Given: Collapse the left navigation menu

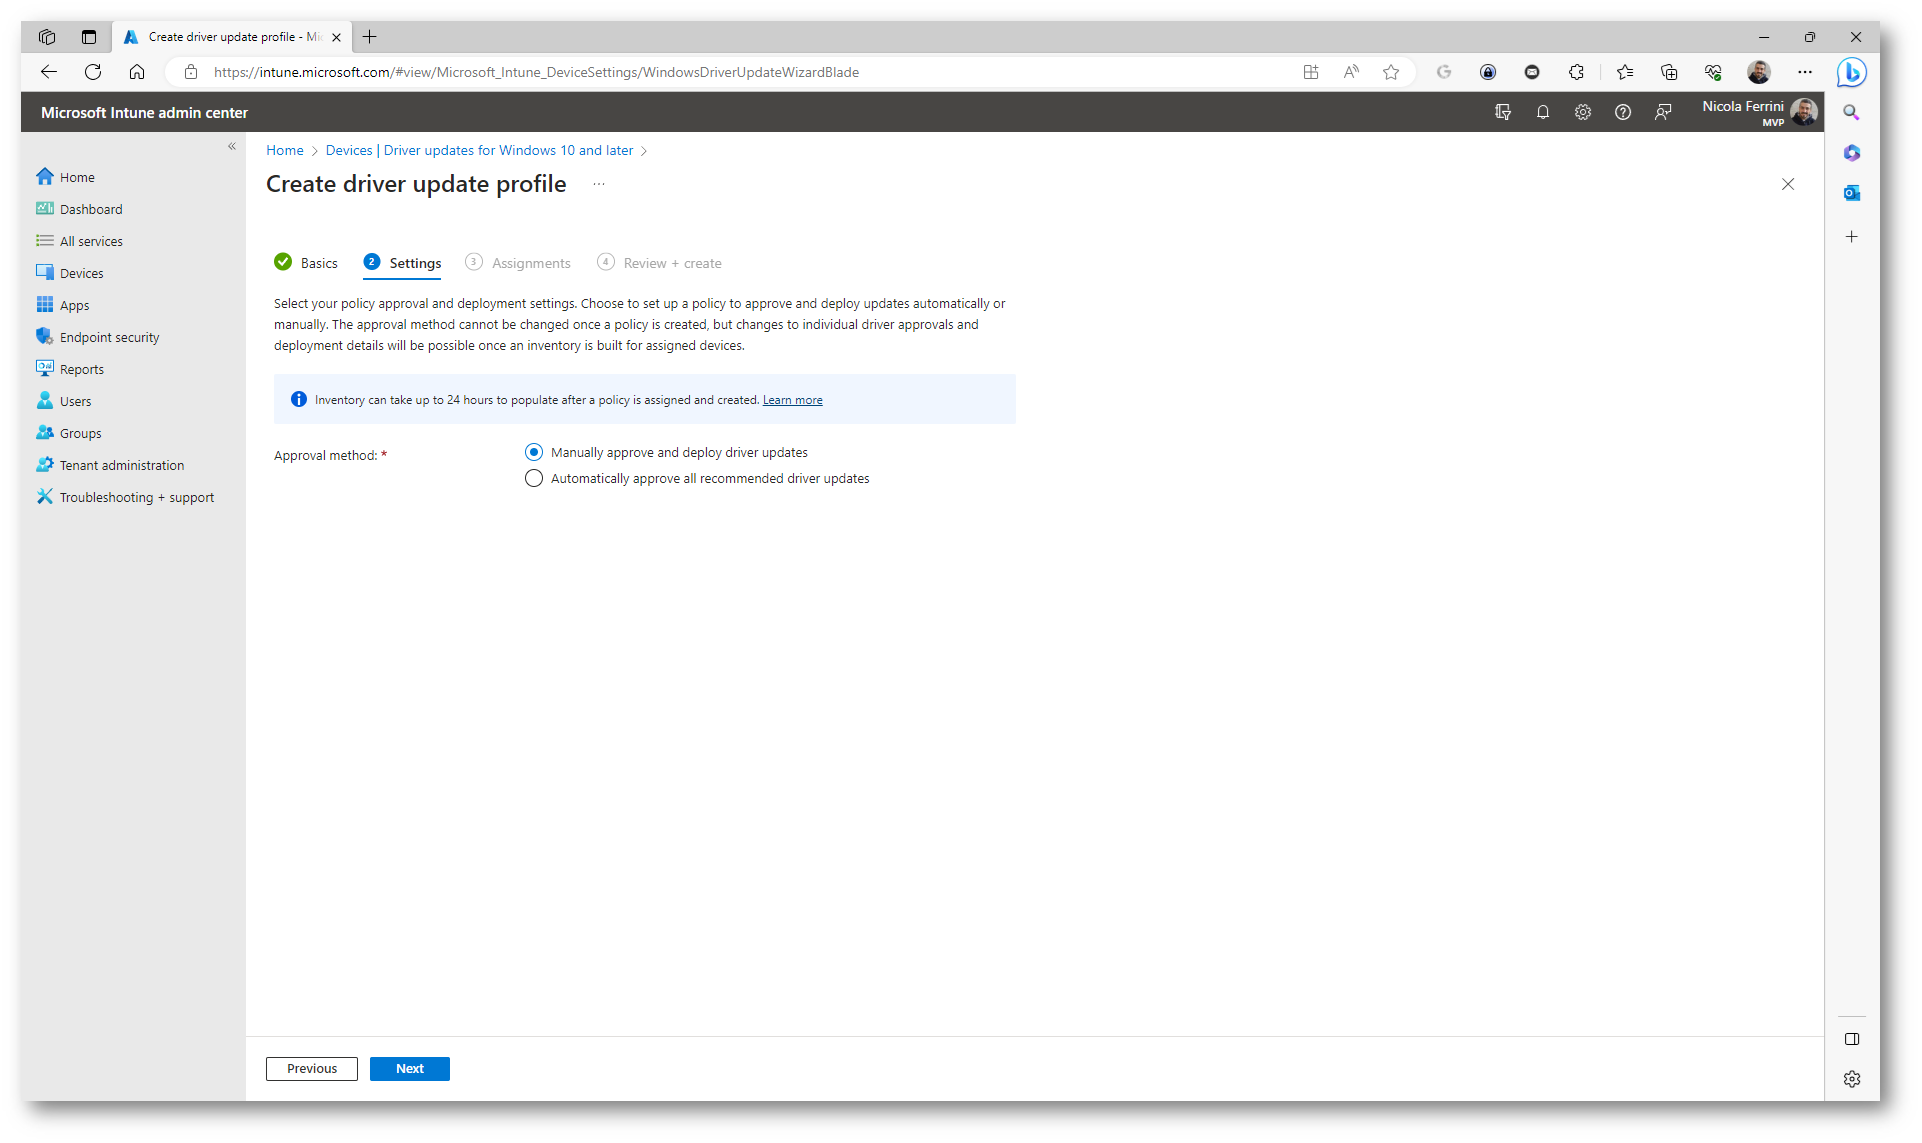Looking at the screenshot, I should pos(232,146).
